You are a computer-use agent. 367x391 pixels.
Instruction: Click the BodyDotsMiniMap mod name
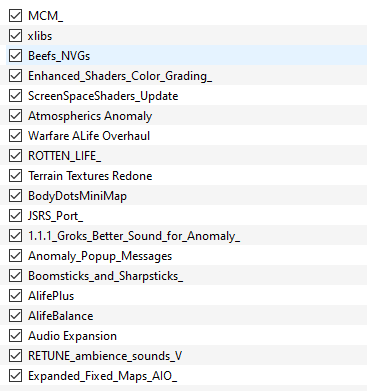77,196
